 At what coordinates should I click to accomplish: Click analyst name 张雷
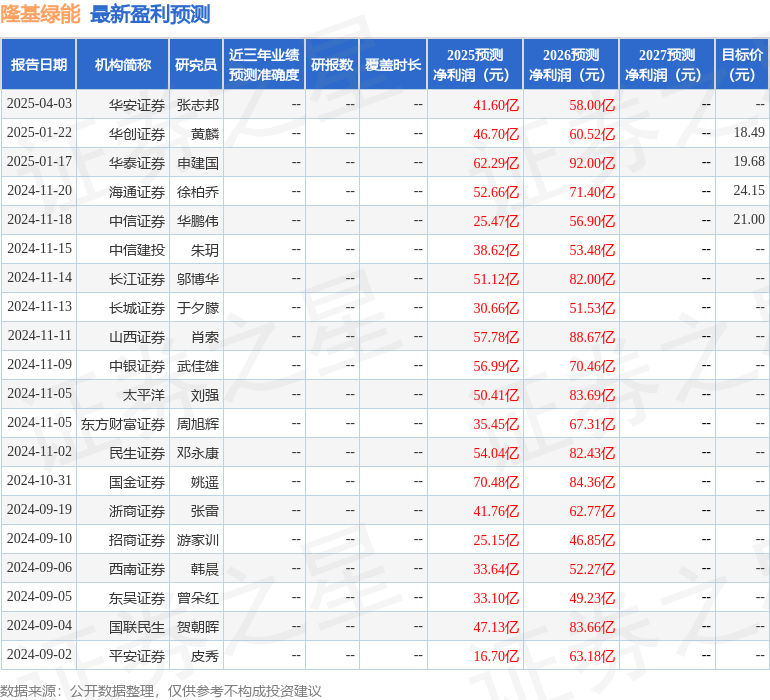tap(205, 511)
